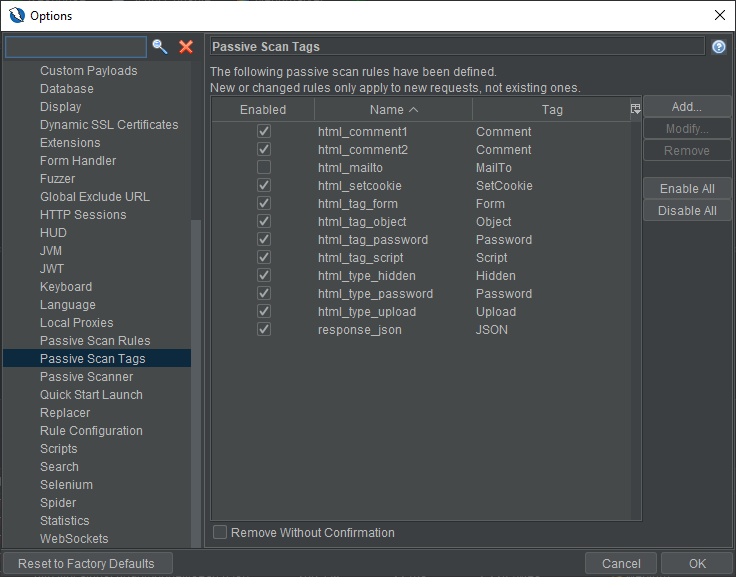736x577 pixels.
Task: Enable the html_mailto rule checkbox
Action: click(x=264, y=168)
